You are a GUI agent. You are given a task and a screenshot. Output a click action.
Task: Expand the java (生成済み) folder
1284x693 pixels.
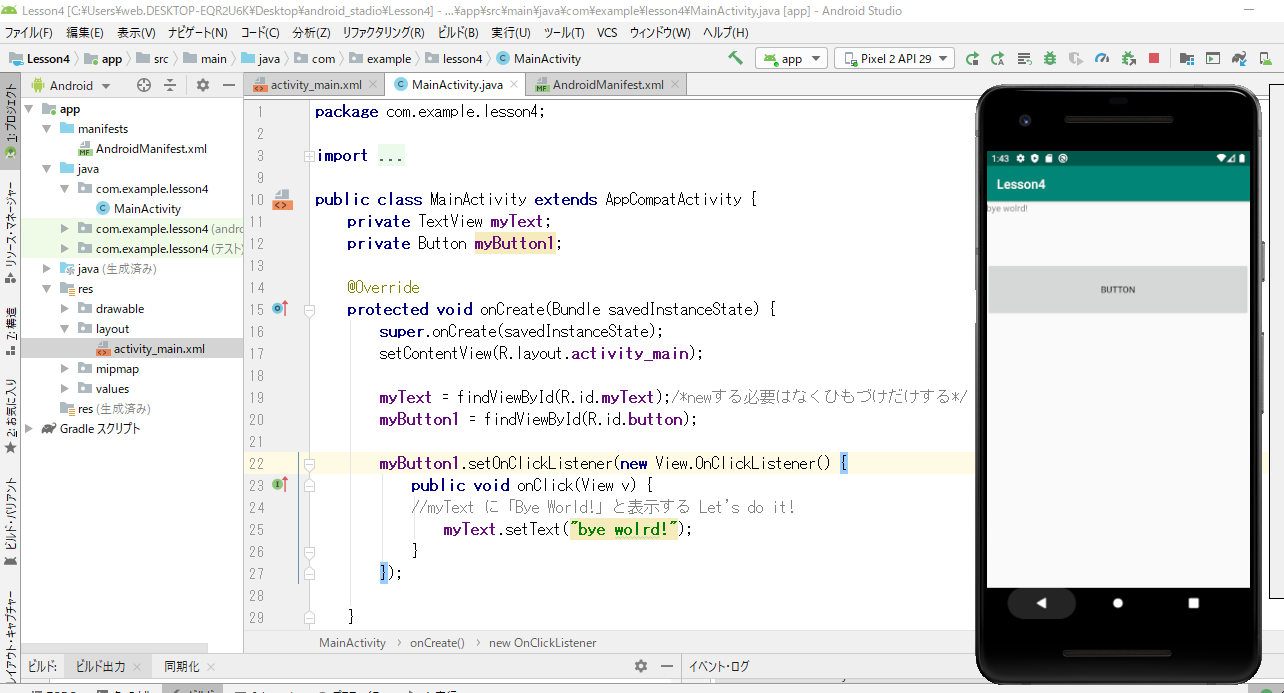point(47,269)
